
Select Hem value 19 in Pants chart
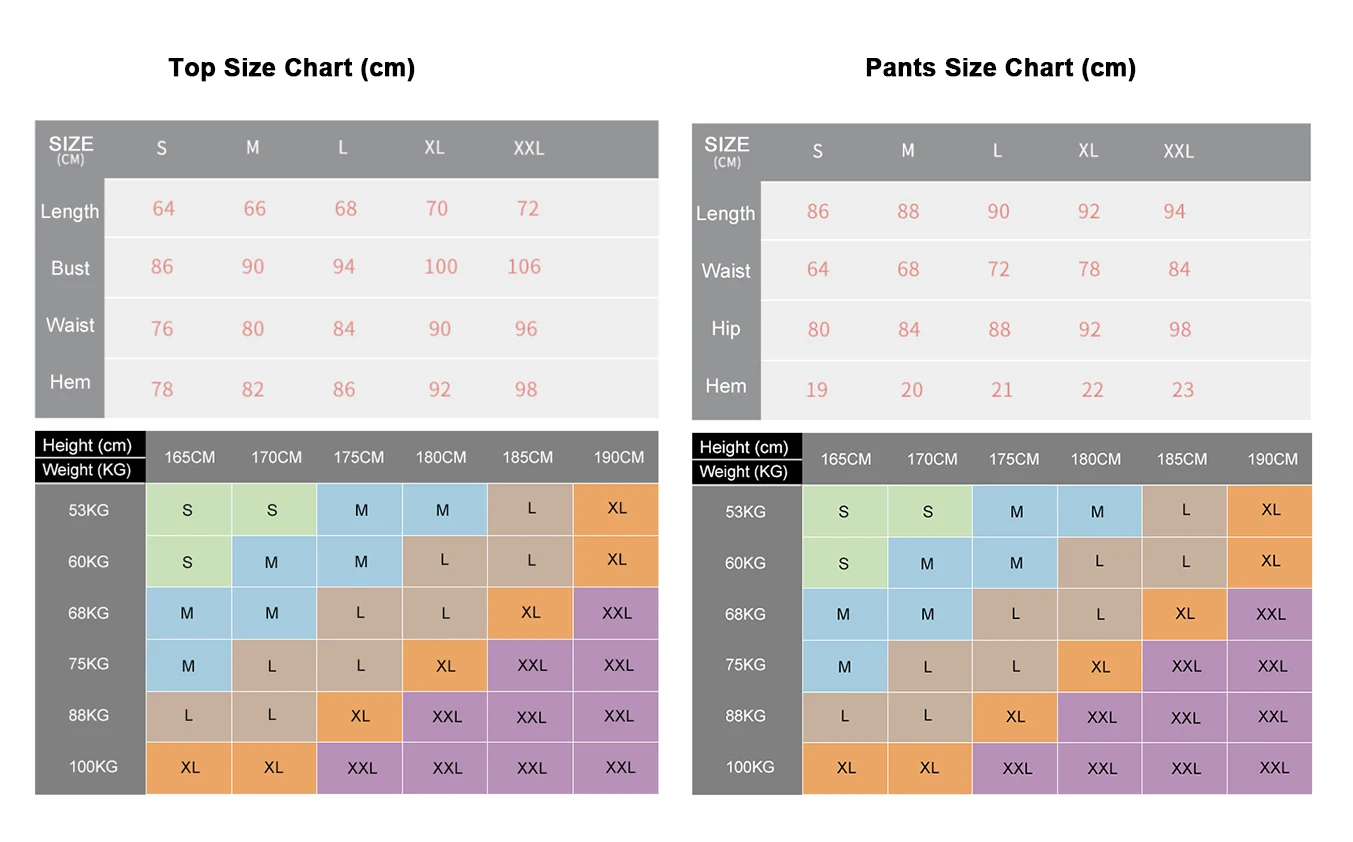coord(817,390)
